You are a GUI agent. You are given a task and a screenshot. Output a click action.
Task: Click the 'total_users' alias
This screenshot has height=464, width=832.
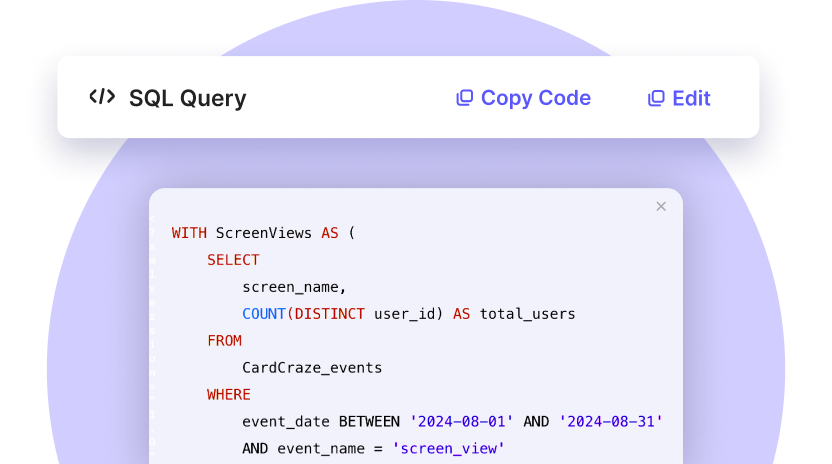click(527, 314)
